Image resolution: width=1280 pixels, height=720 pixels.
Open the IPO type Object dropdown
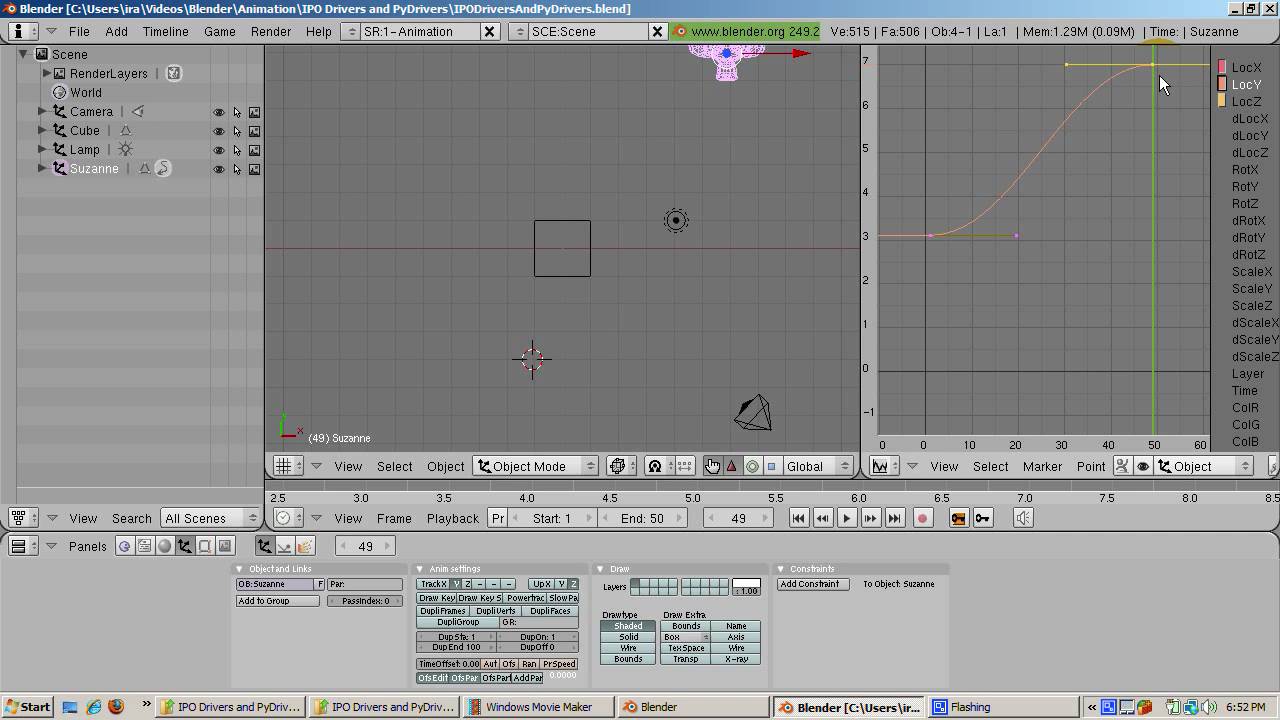(x=1204, y=466)
